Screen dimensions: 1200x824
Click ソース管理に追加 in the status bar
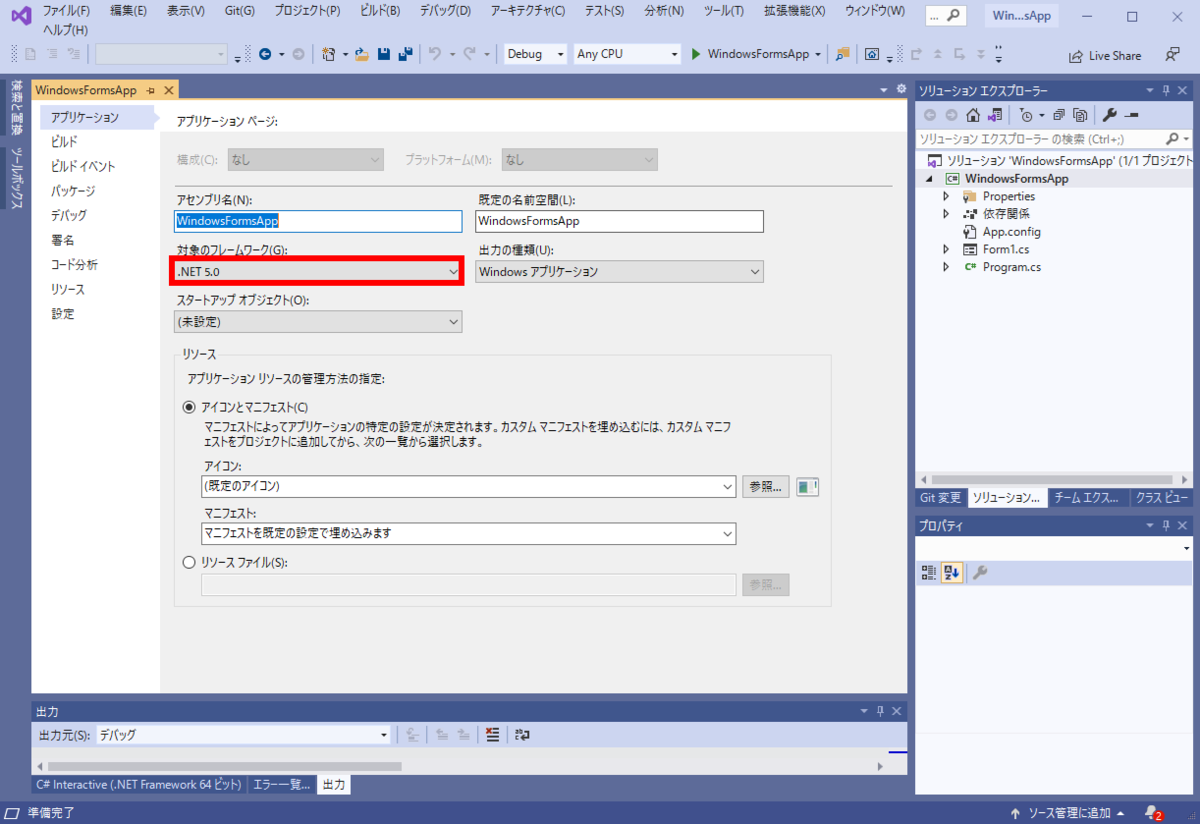pyautogui.click(x=1067, y=813)
